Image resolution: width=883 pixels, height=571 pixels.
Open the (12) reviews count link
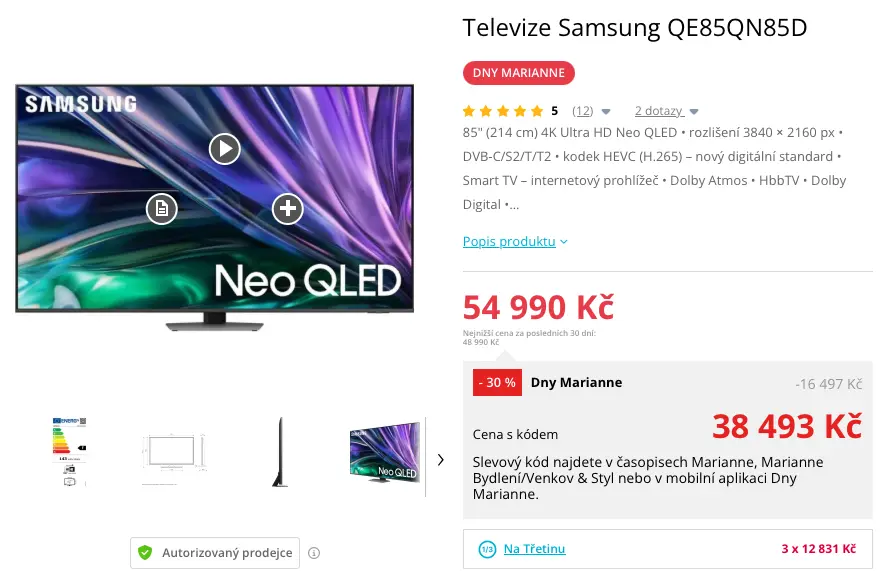583,111
